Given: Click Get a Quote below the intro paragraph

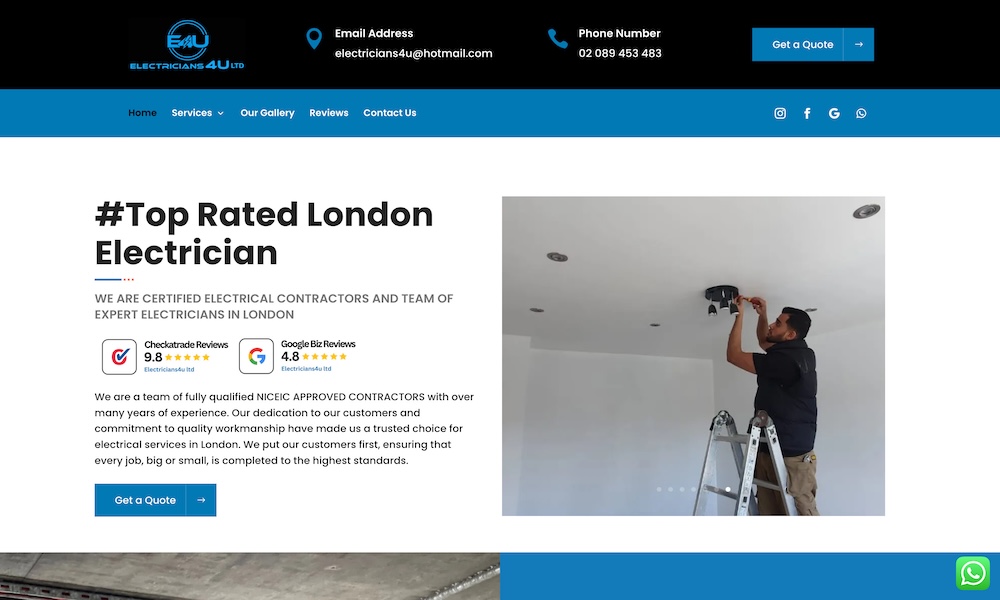Looking at the screenshot, I should 155,500.
